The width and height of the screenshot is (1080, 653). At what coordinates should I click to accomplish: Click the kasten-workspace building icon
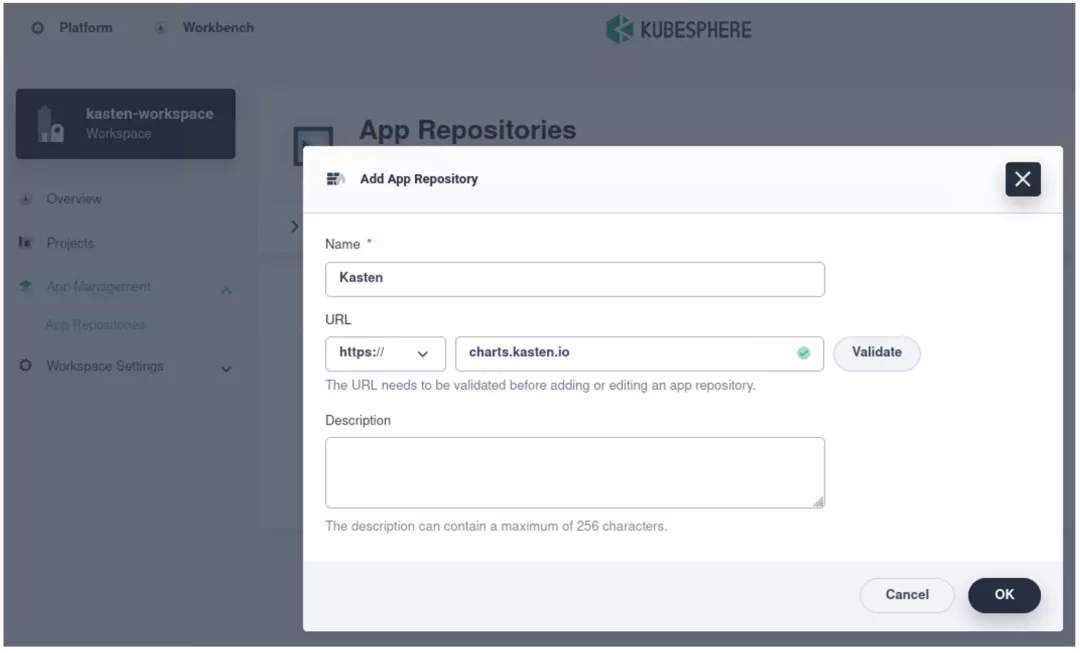[x=51, y=122]
